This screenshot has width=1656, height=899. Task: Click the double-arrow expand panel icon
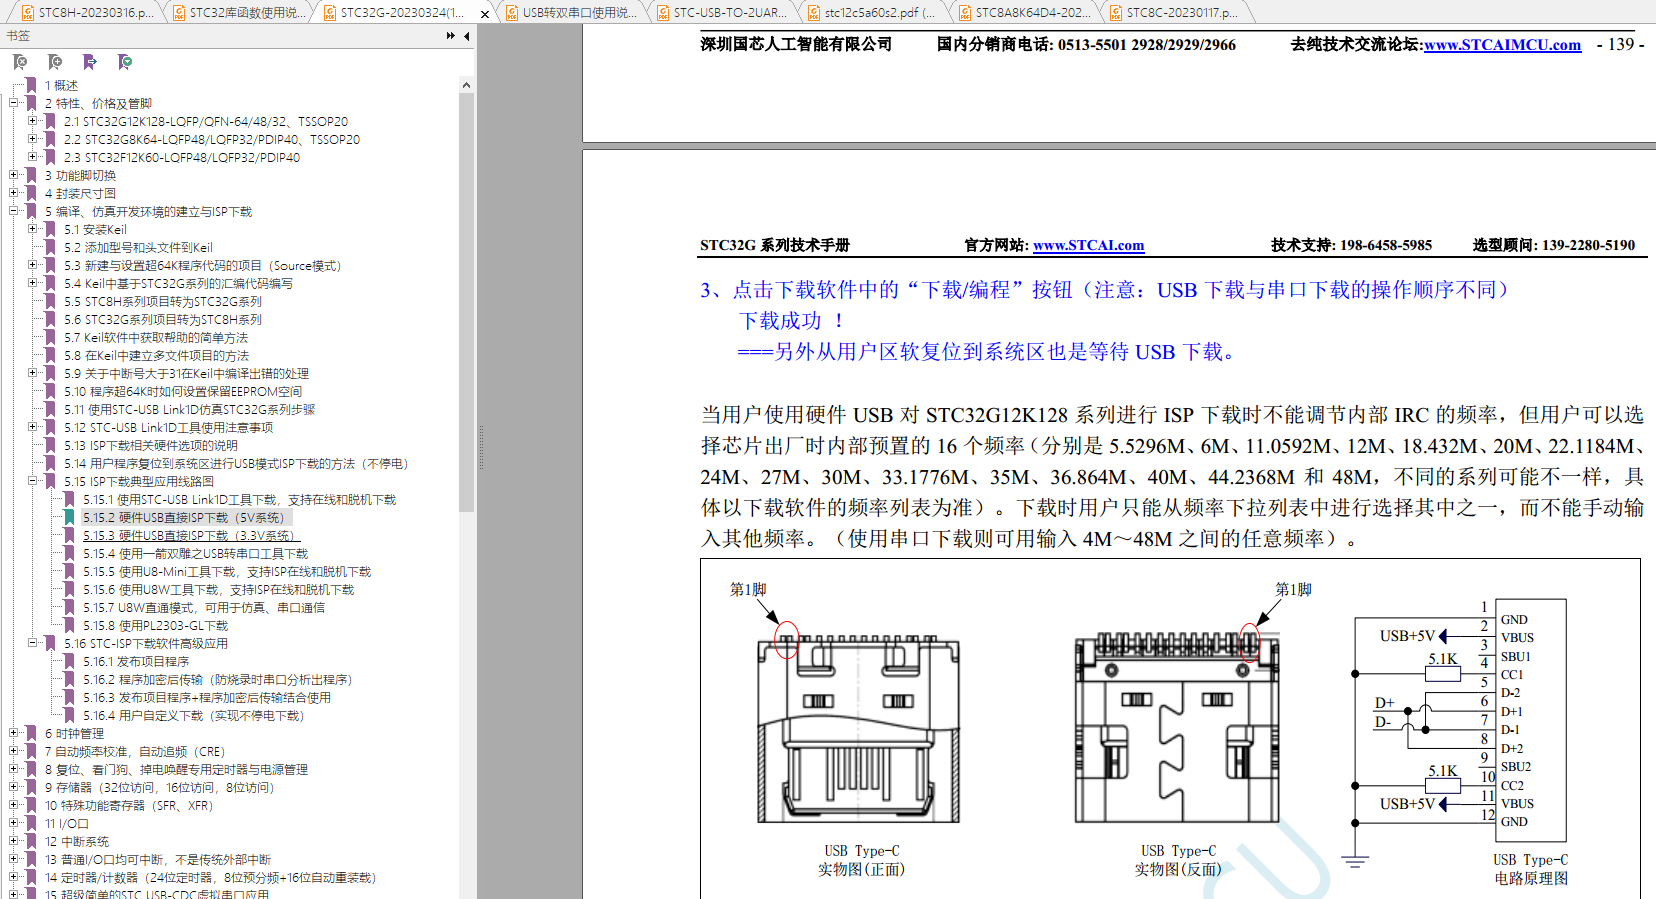[x=451, y=36]
